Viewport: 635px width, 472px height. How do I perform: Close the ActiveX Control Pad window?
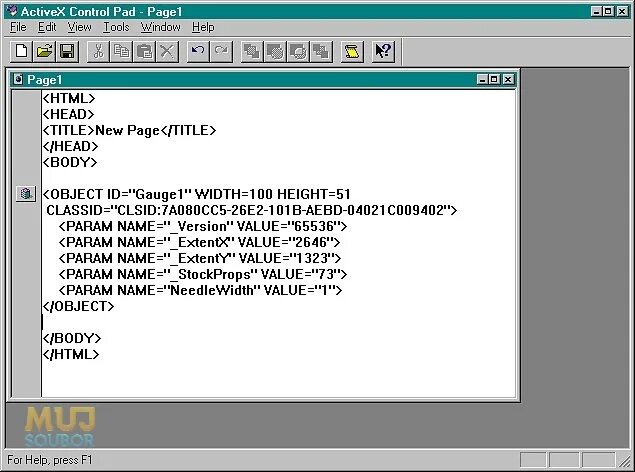coord(622,11)
